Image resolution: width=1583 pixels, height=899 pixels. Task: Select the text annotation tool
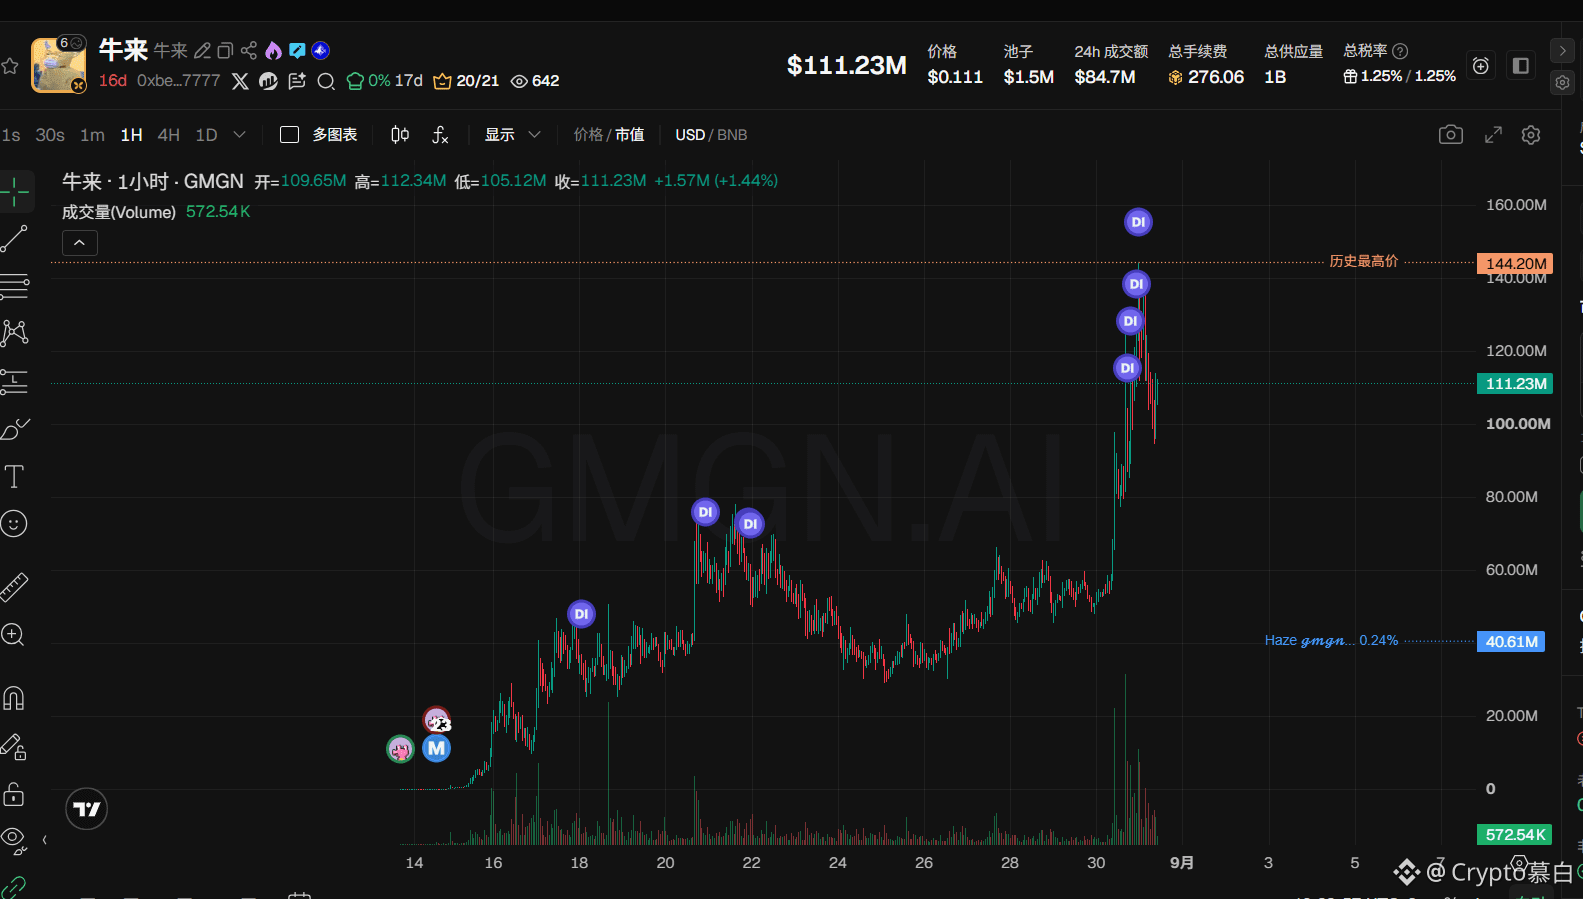pyautogui.click(x=15, y=476)
